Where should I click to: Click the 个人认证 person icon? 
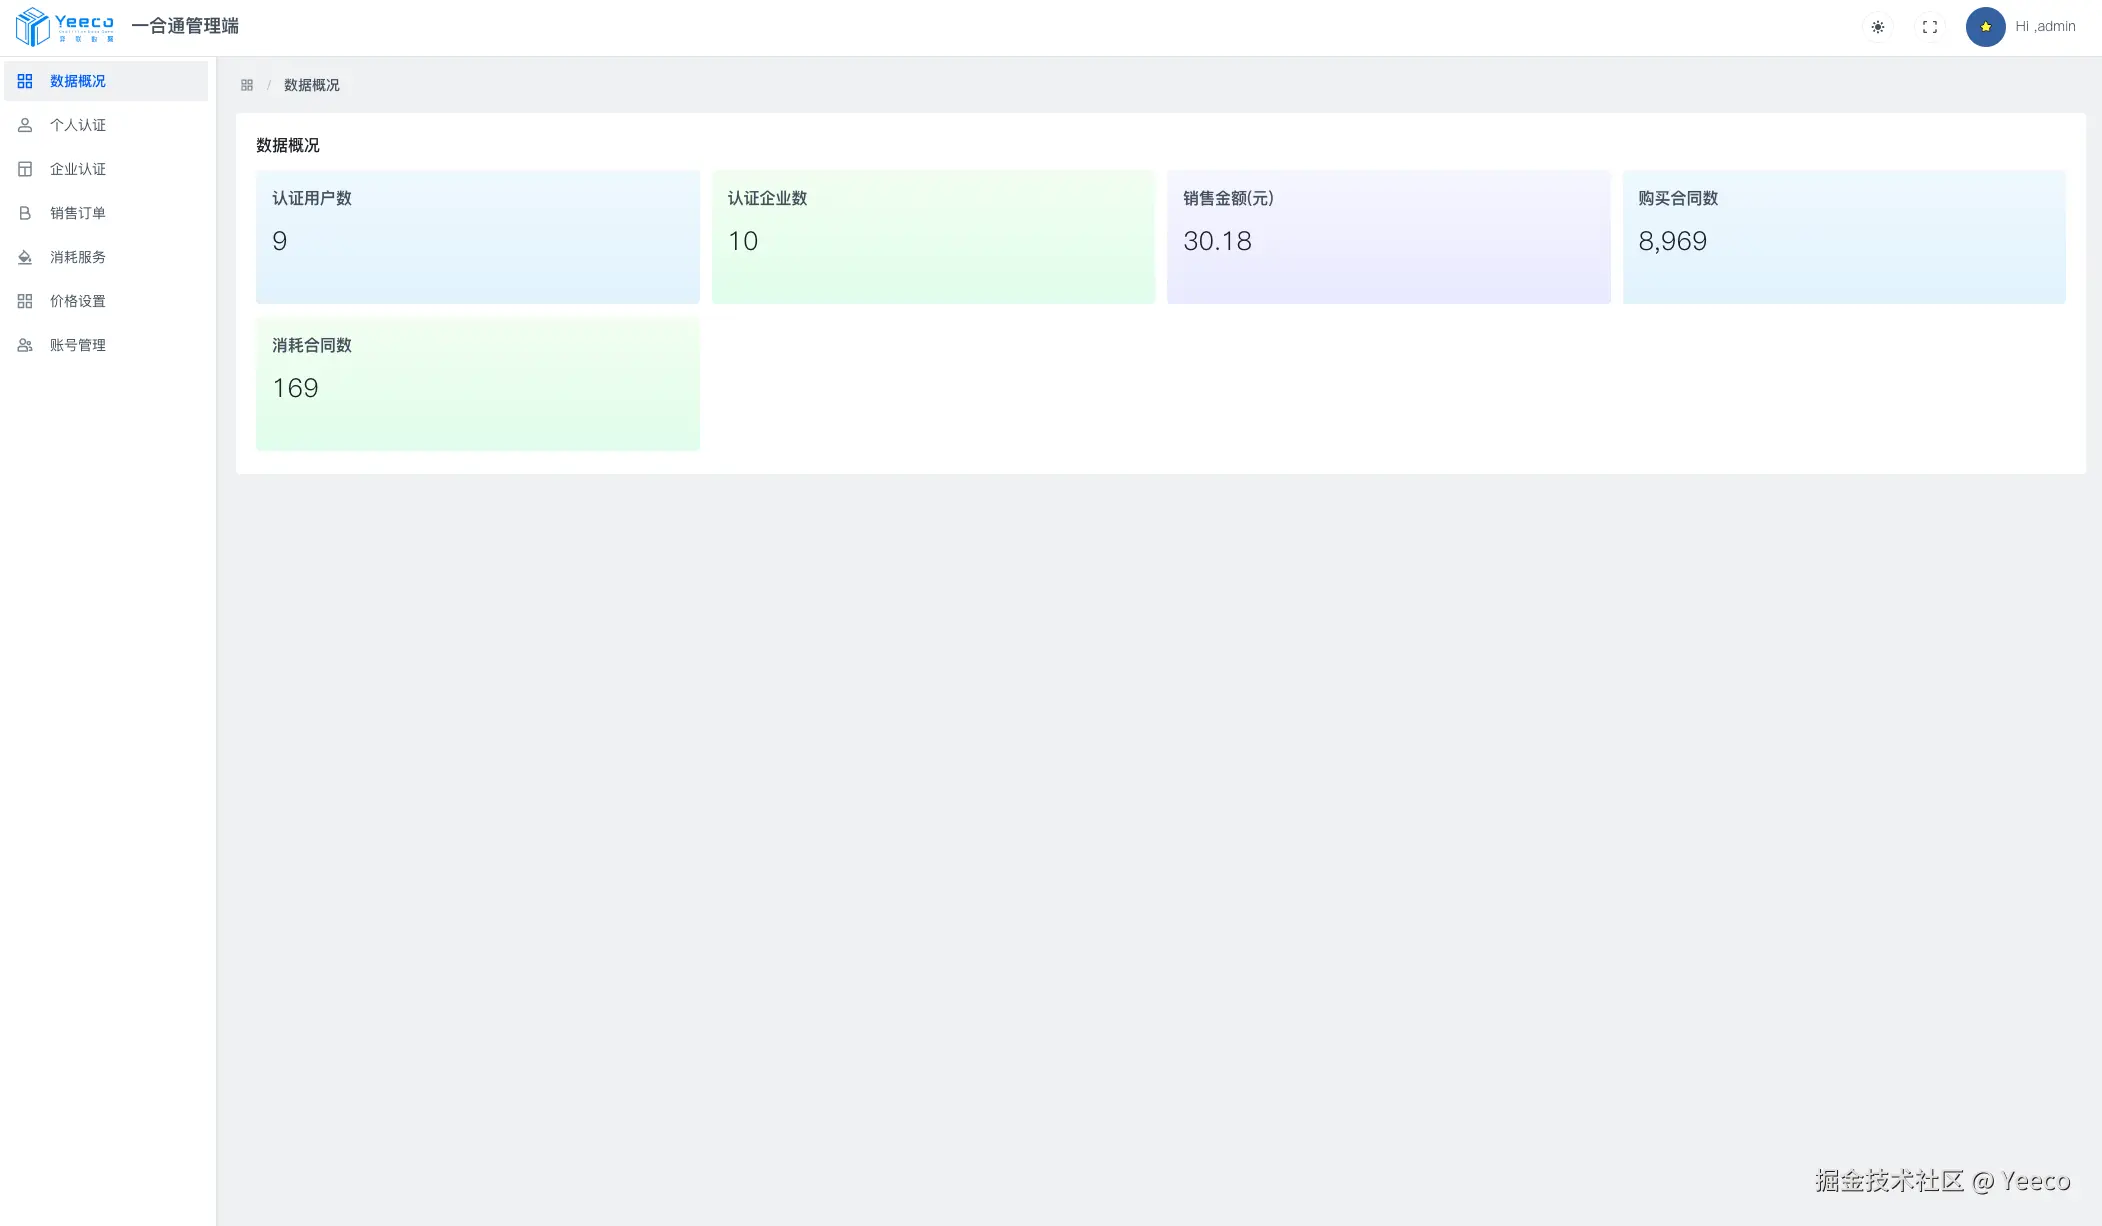point(25,125)
